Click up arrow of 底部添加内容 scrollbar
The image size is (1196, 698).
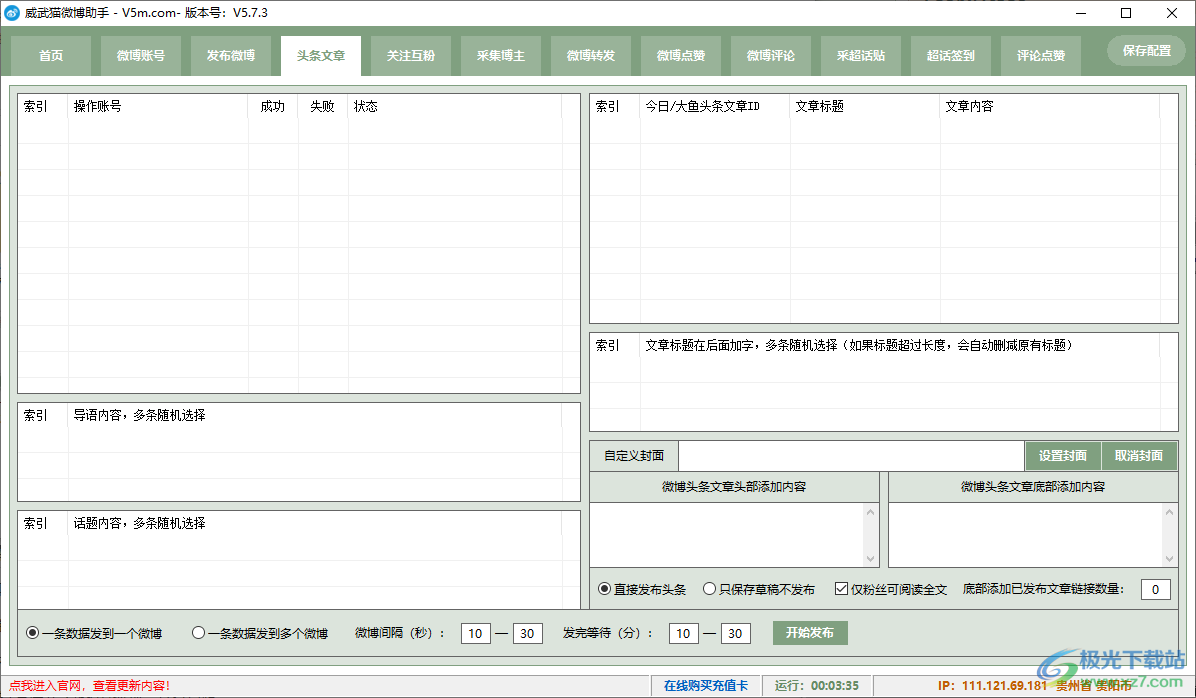pyautogui.click(x=1169, y=512)
